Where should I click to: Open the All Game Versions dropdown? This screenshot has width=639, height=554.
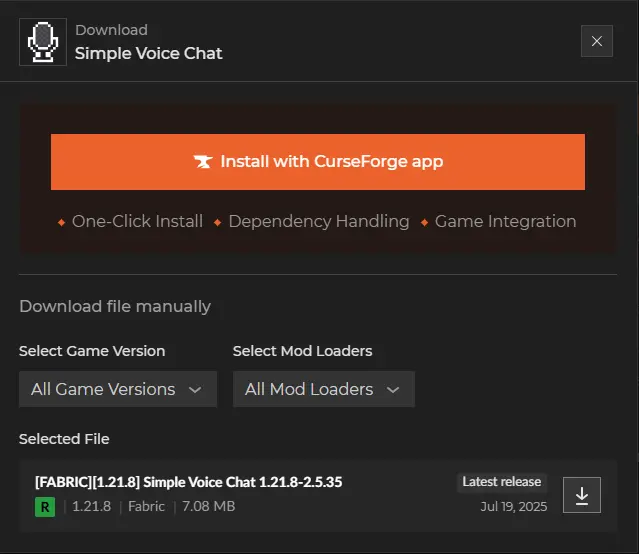[x=117, y=389]
